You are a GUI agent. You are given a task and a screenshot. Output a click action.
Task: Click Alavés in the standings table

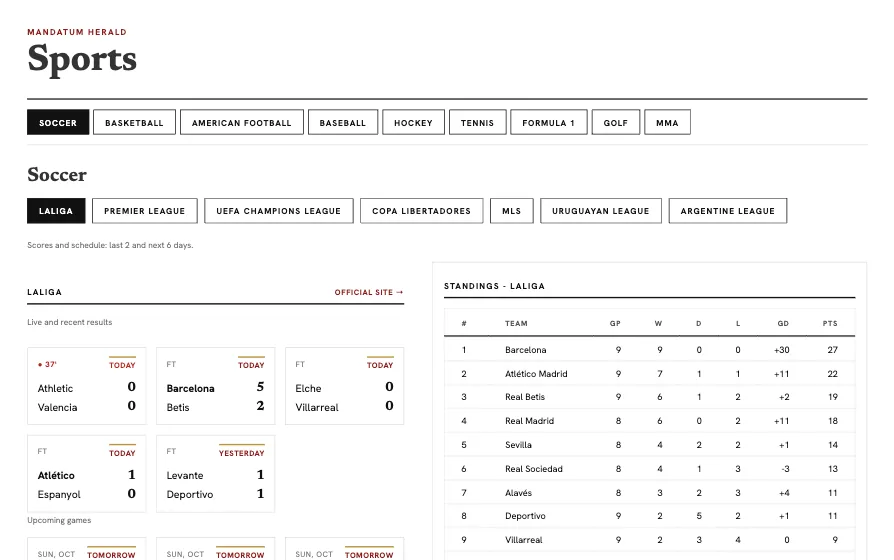tap(518, 493)
